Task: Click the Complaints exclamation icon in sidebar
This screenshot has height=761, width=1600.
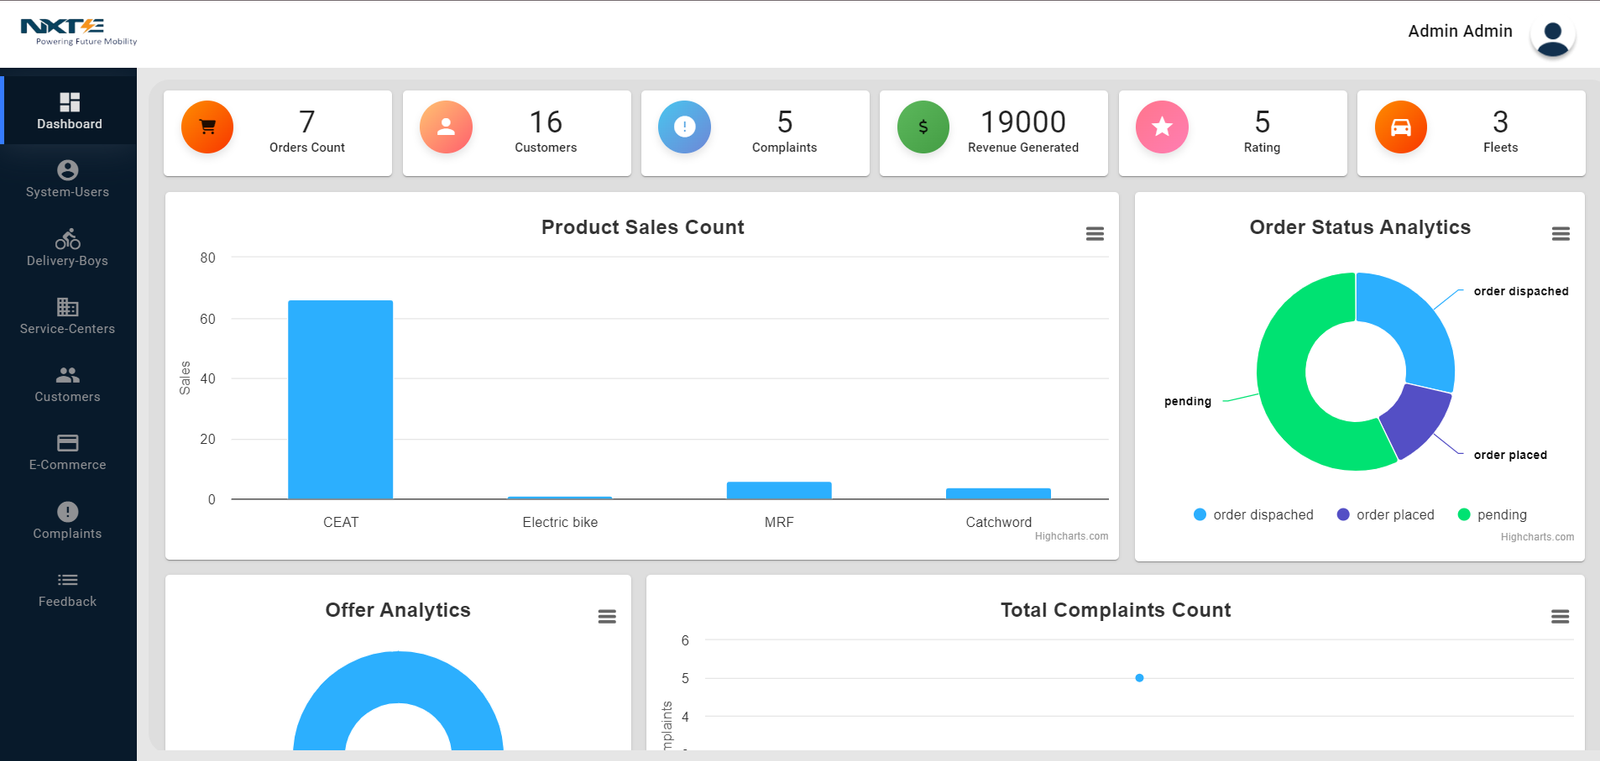Action: 67,512
